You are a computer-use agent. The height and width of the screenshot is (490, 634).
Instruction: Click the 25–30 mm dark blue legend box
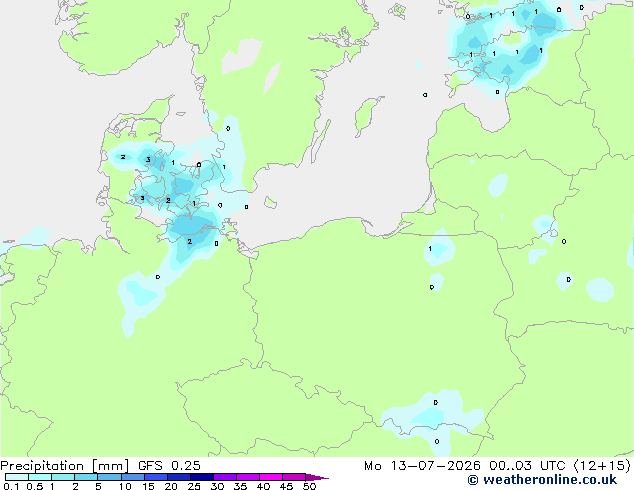tap(201, 477)
